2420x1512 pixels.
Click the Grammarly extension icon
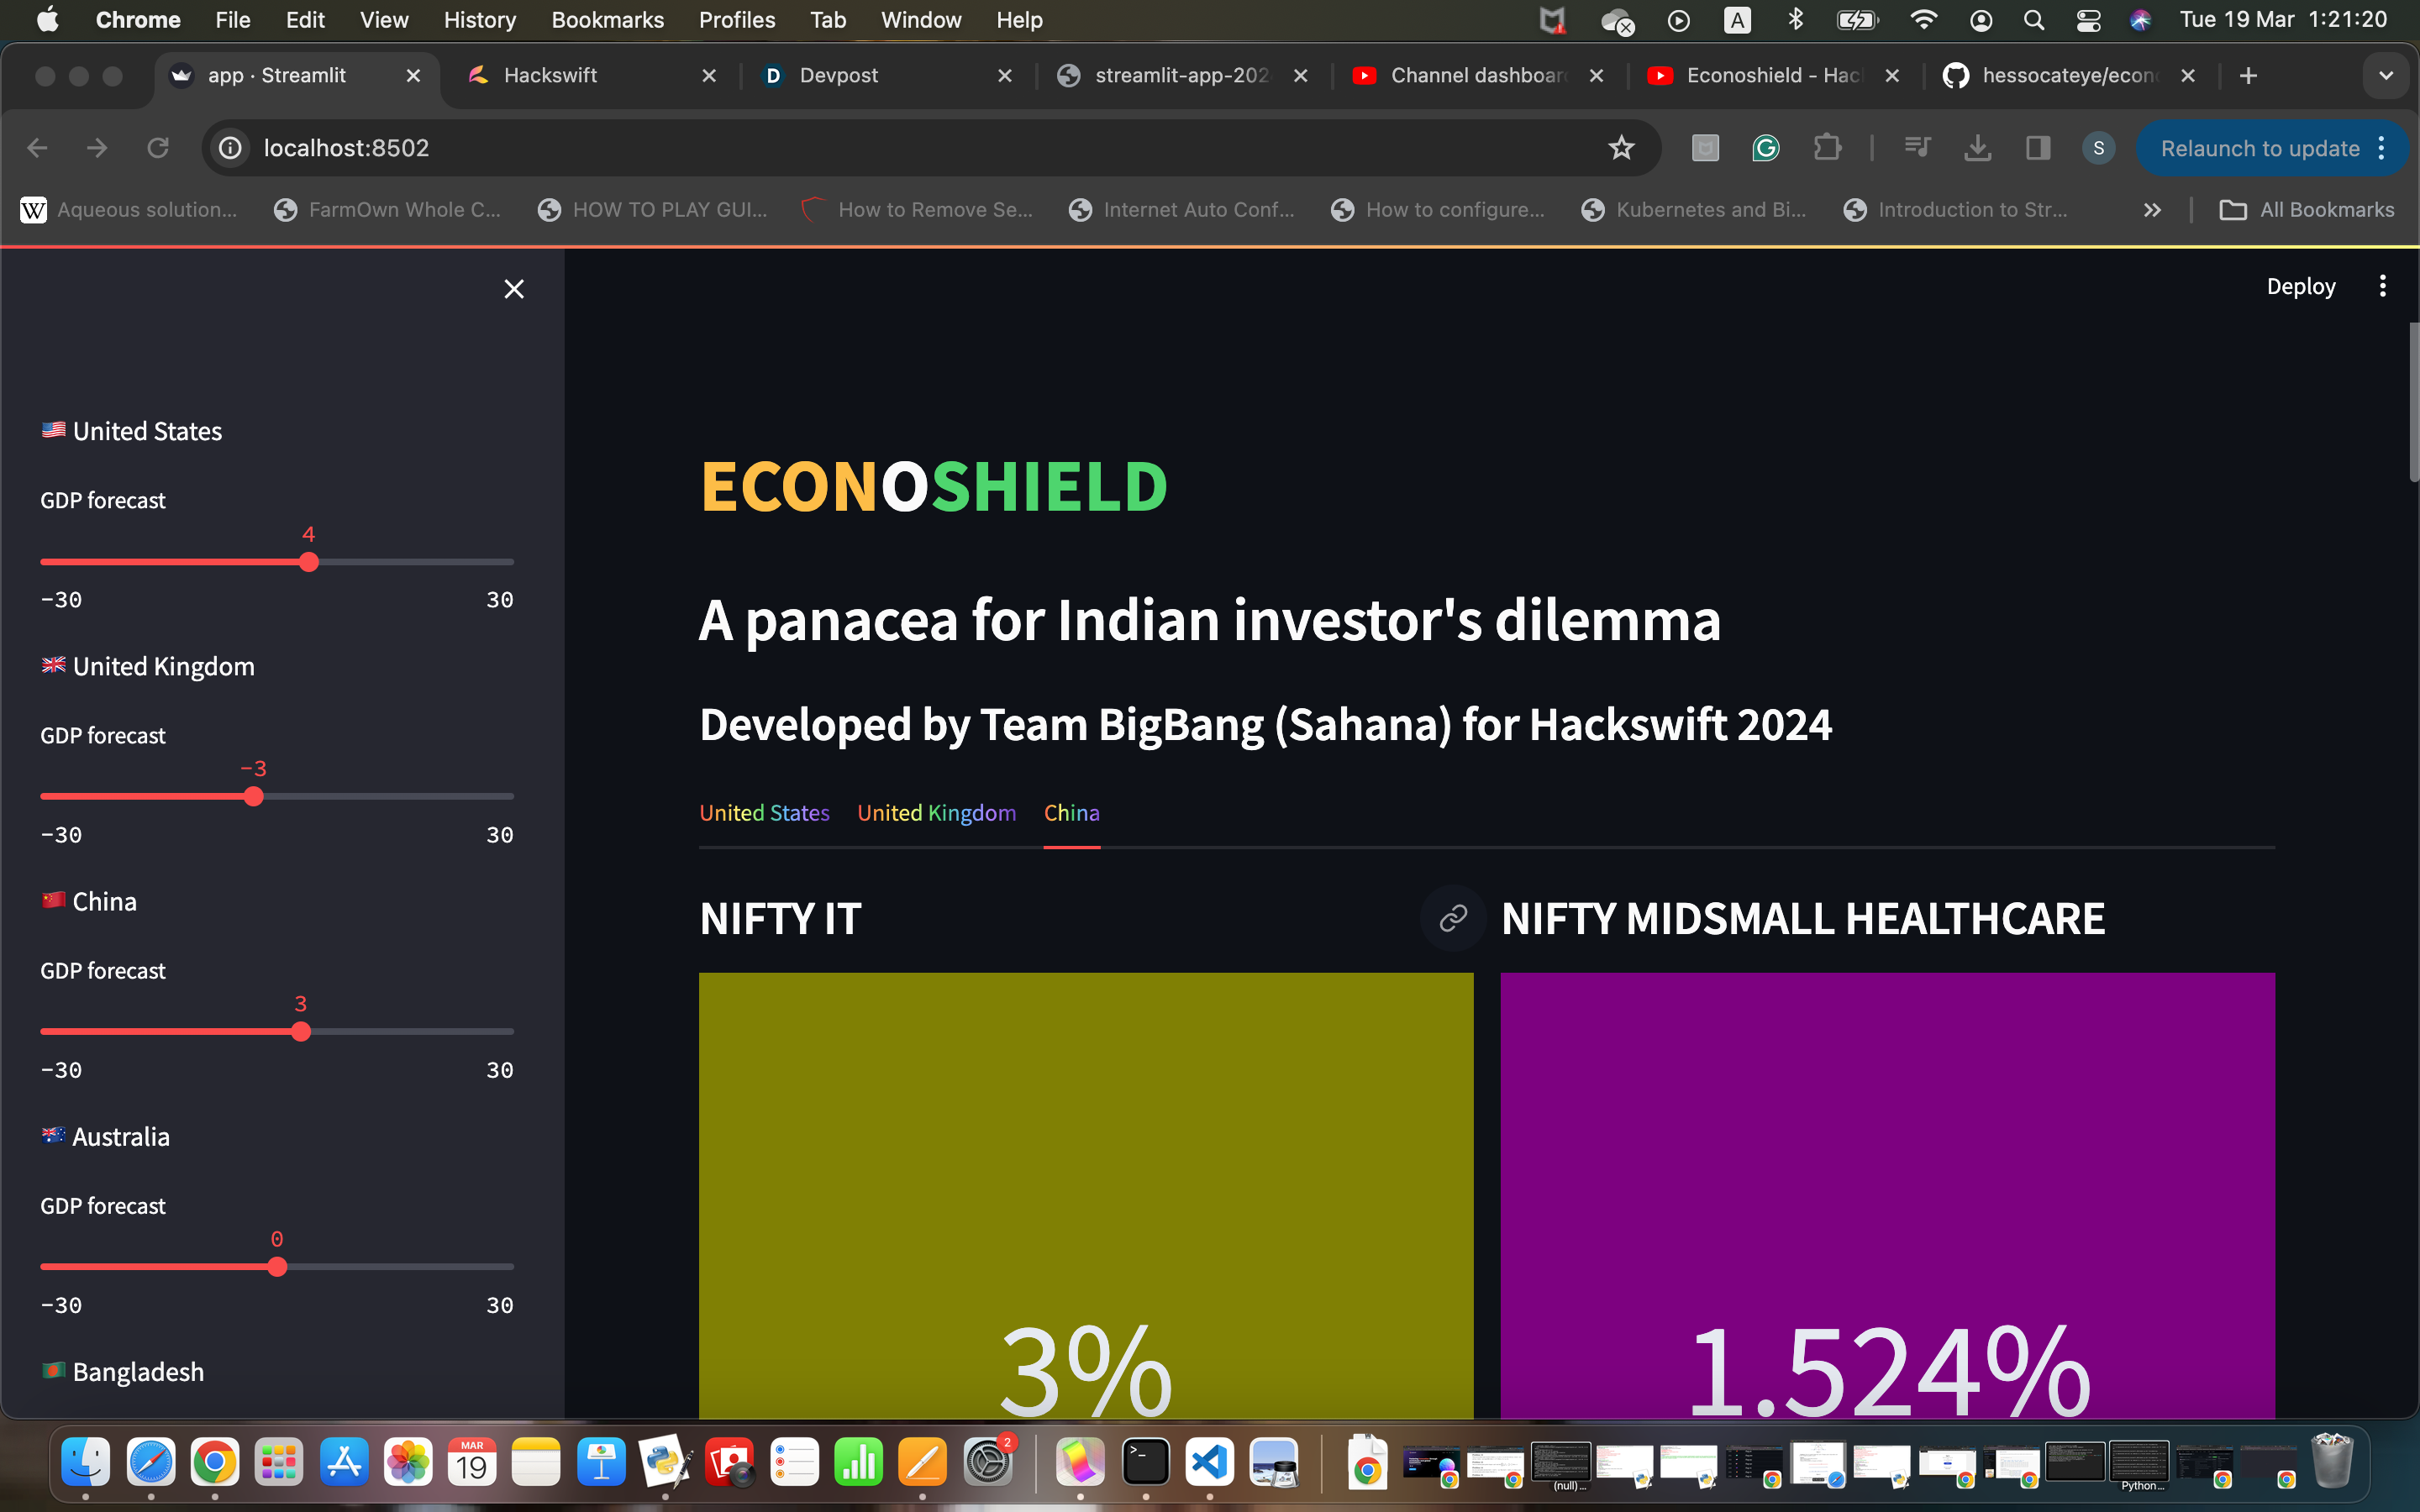[1766, 148]
